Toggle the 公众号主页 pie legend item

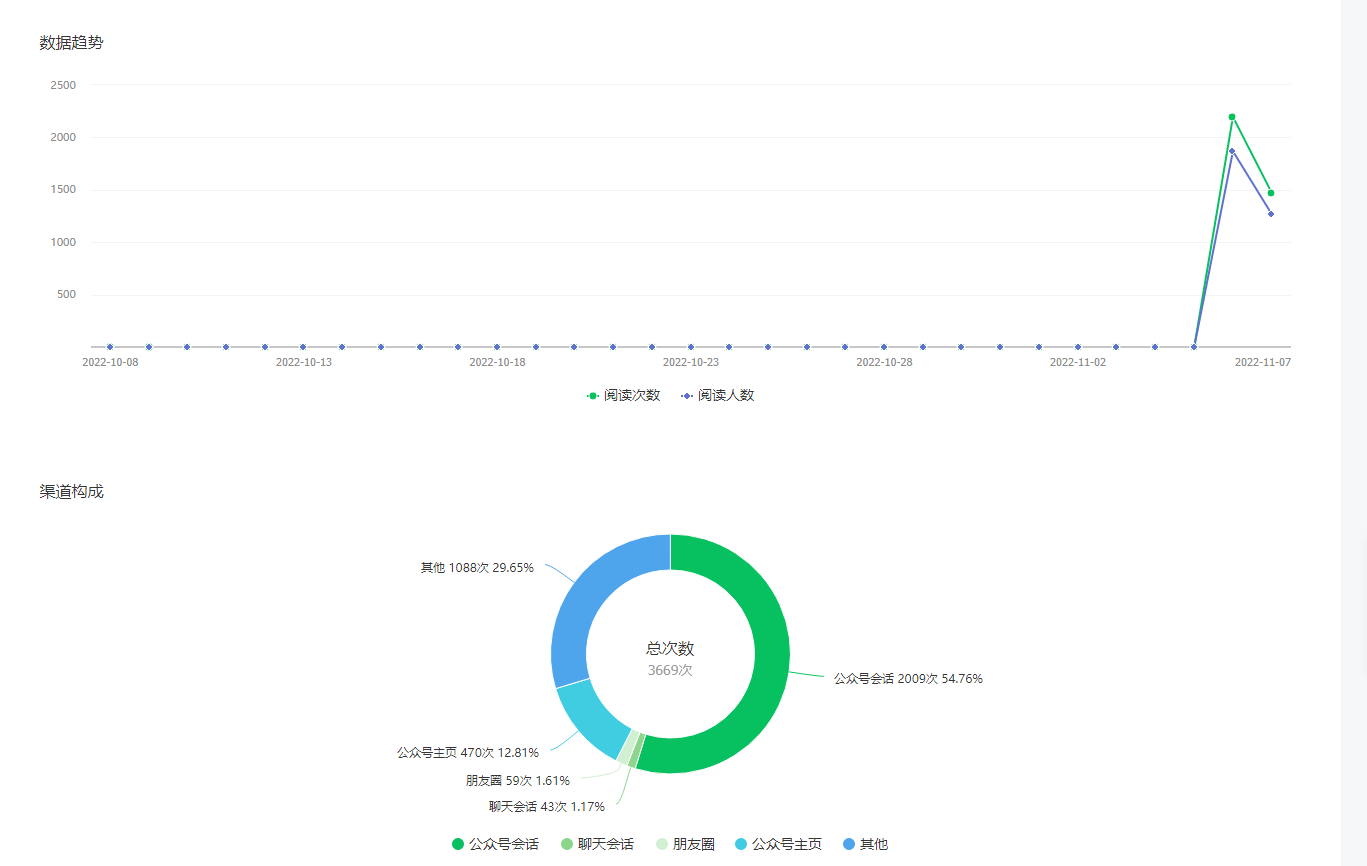tap(779, 844)
